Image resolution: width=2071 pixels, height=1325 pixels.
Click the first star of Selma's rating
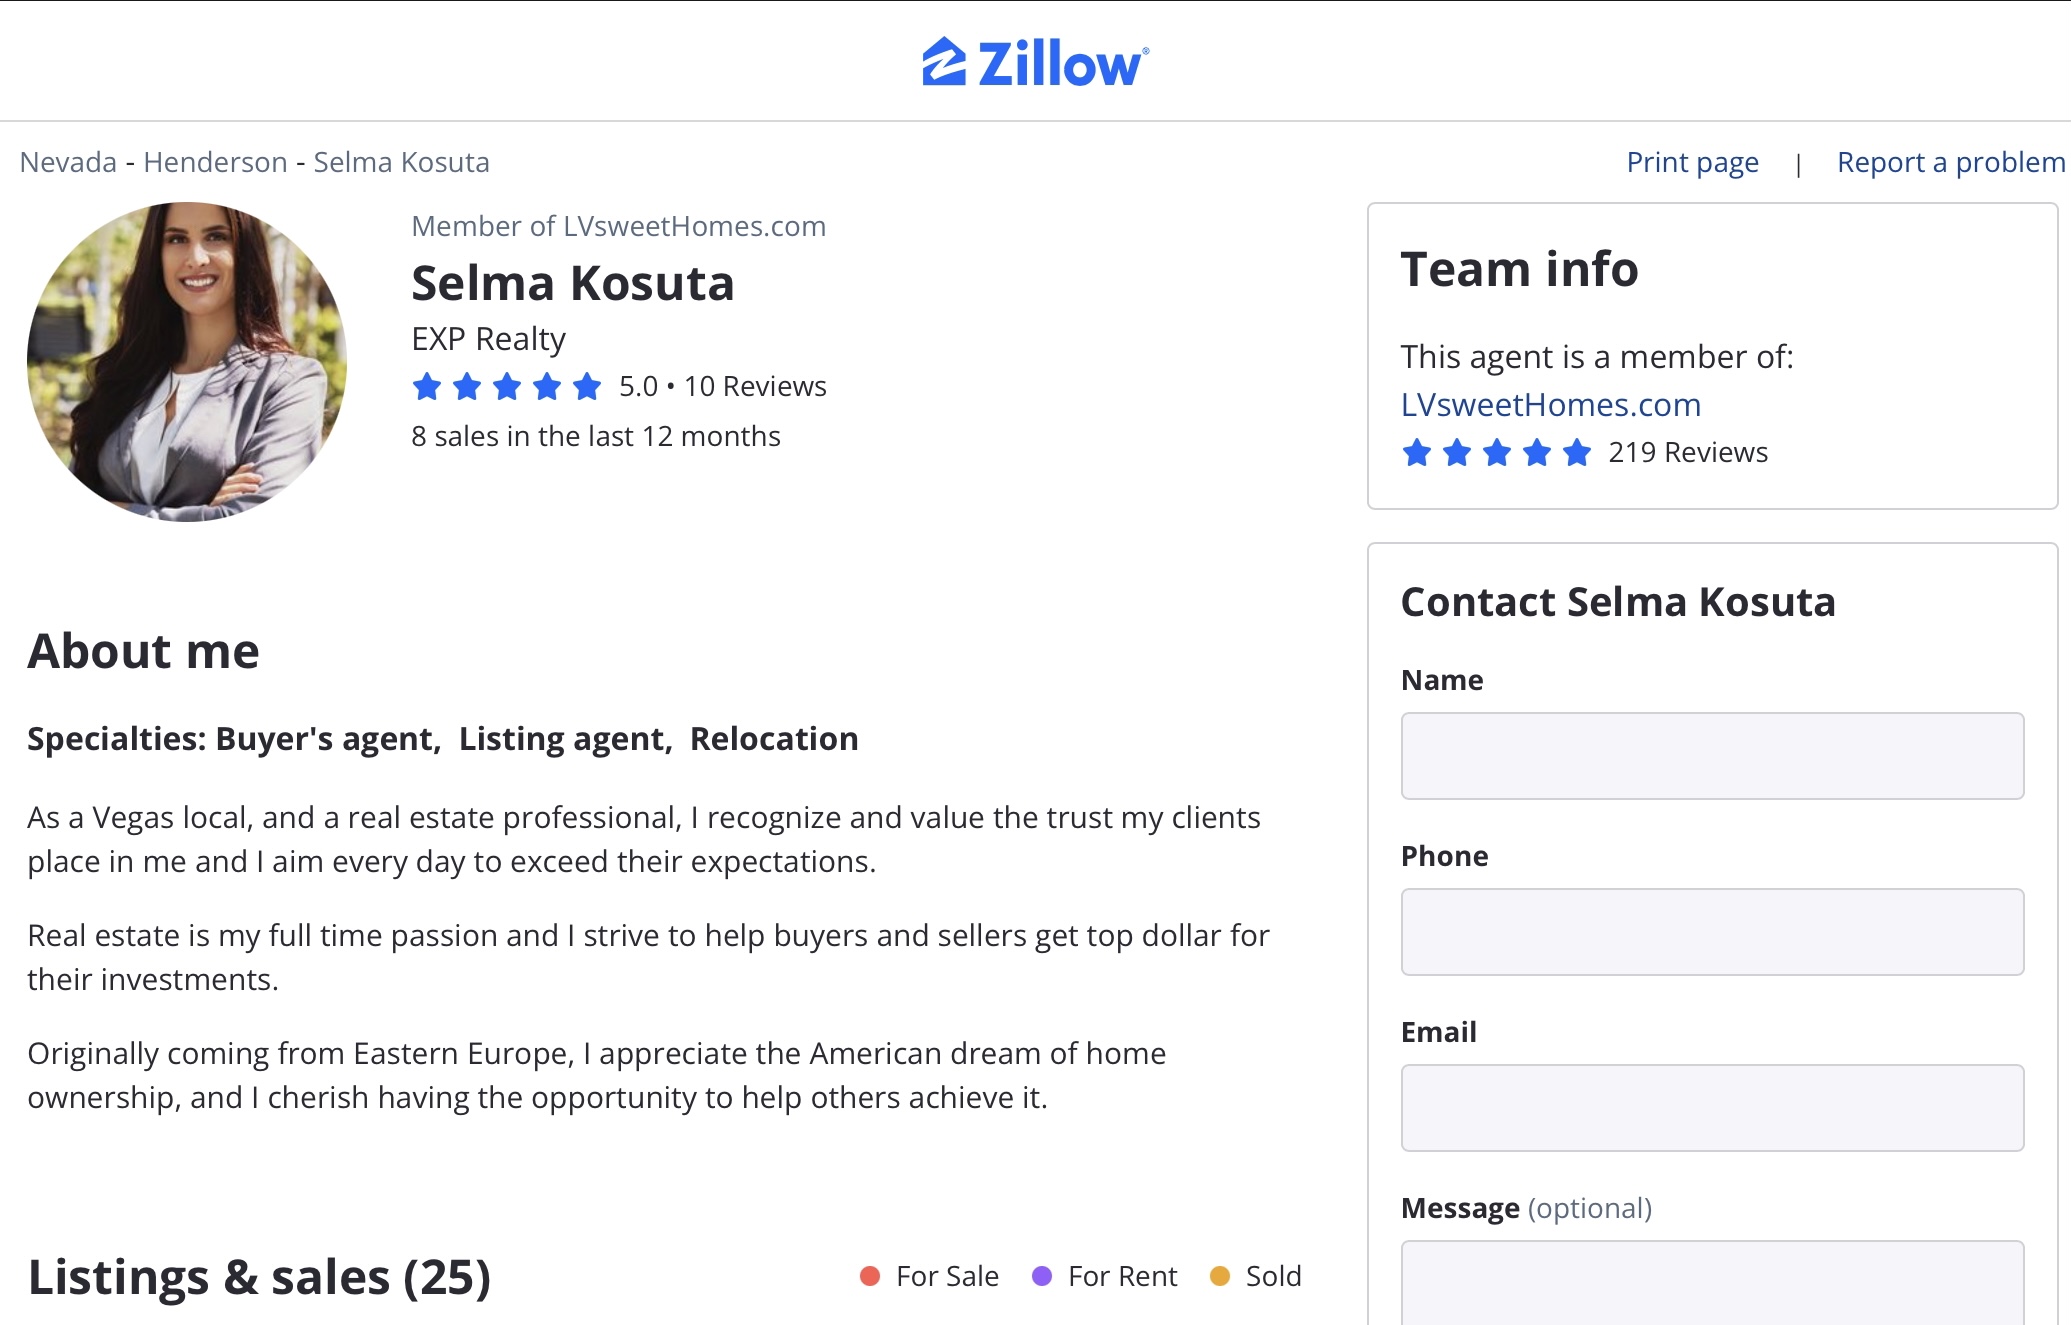[x=427, y=386]
